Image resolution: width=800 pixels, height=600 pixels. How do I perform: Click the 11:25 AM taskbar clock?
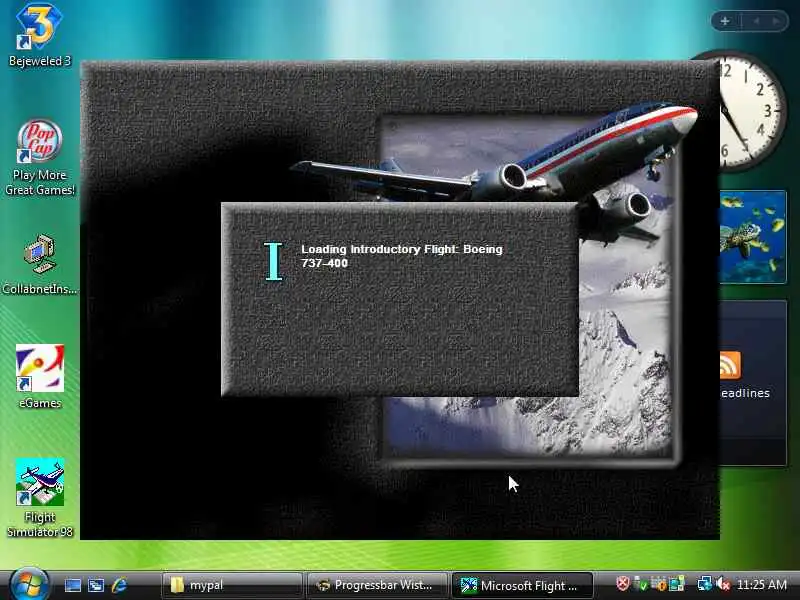click(762, 584)
